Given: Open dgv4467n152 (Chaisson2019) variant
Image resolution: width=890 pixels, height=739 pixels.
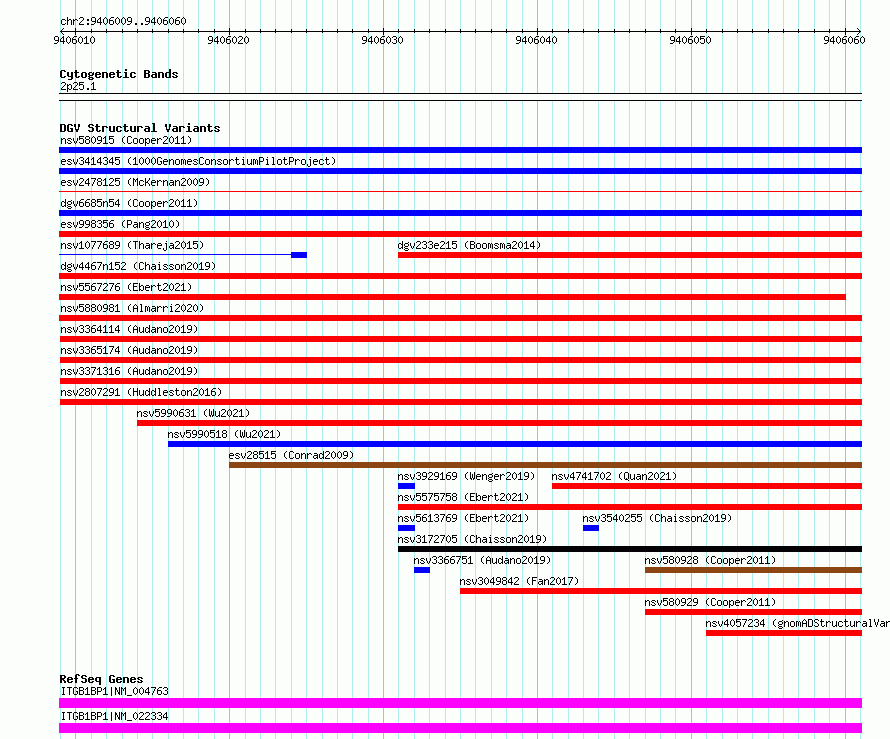Looking at the screenshot, I should coord(138,266).
